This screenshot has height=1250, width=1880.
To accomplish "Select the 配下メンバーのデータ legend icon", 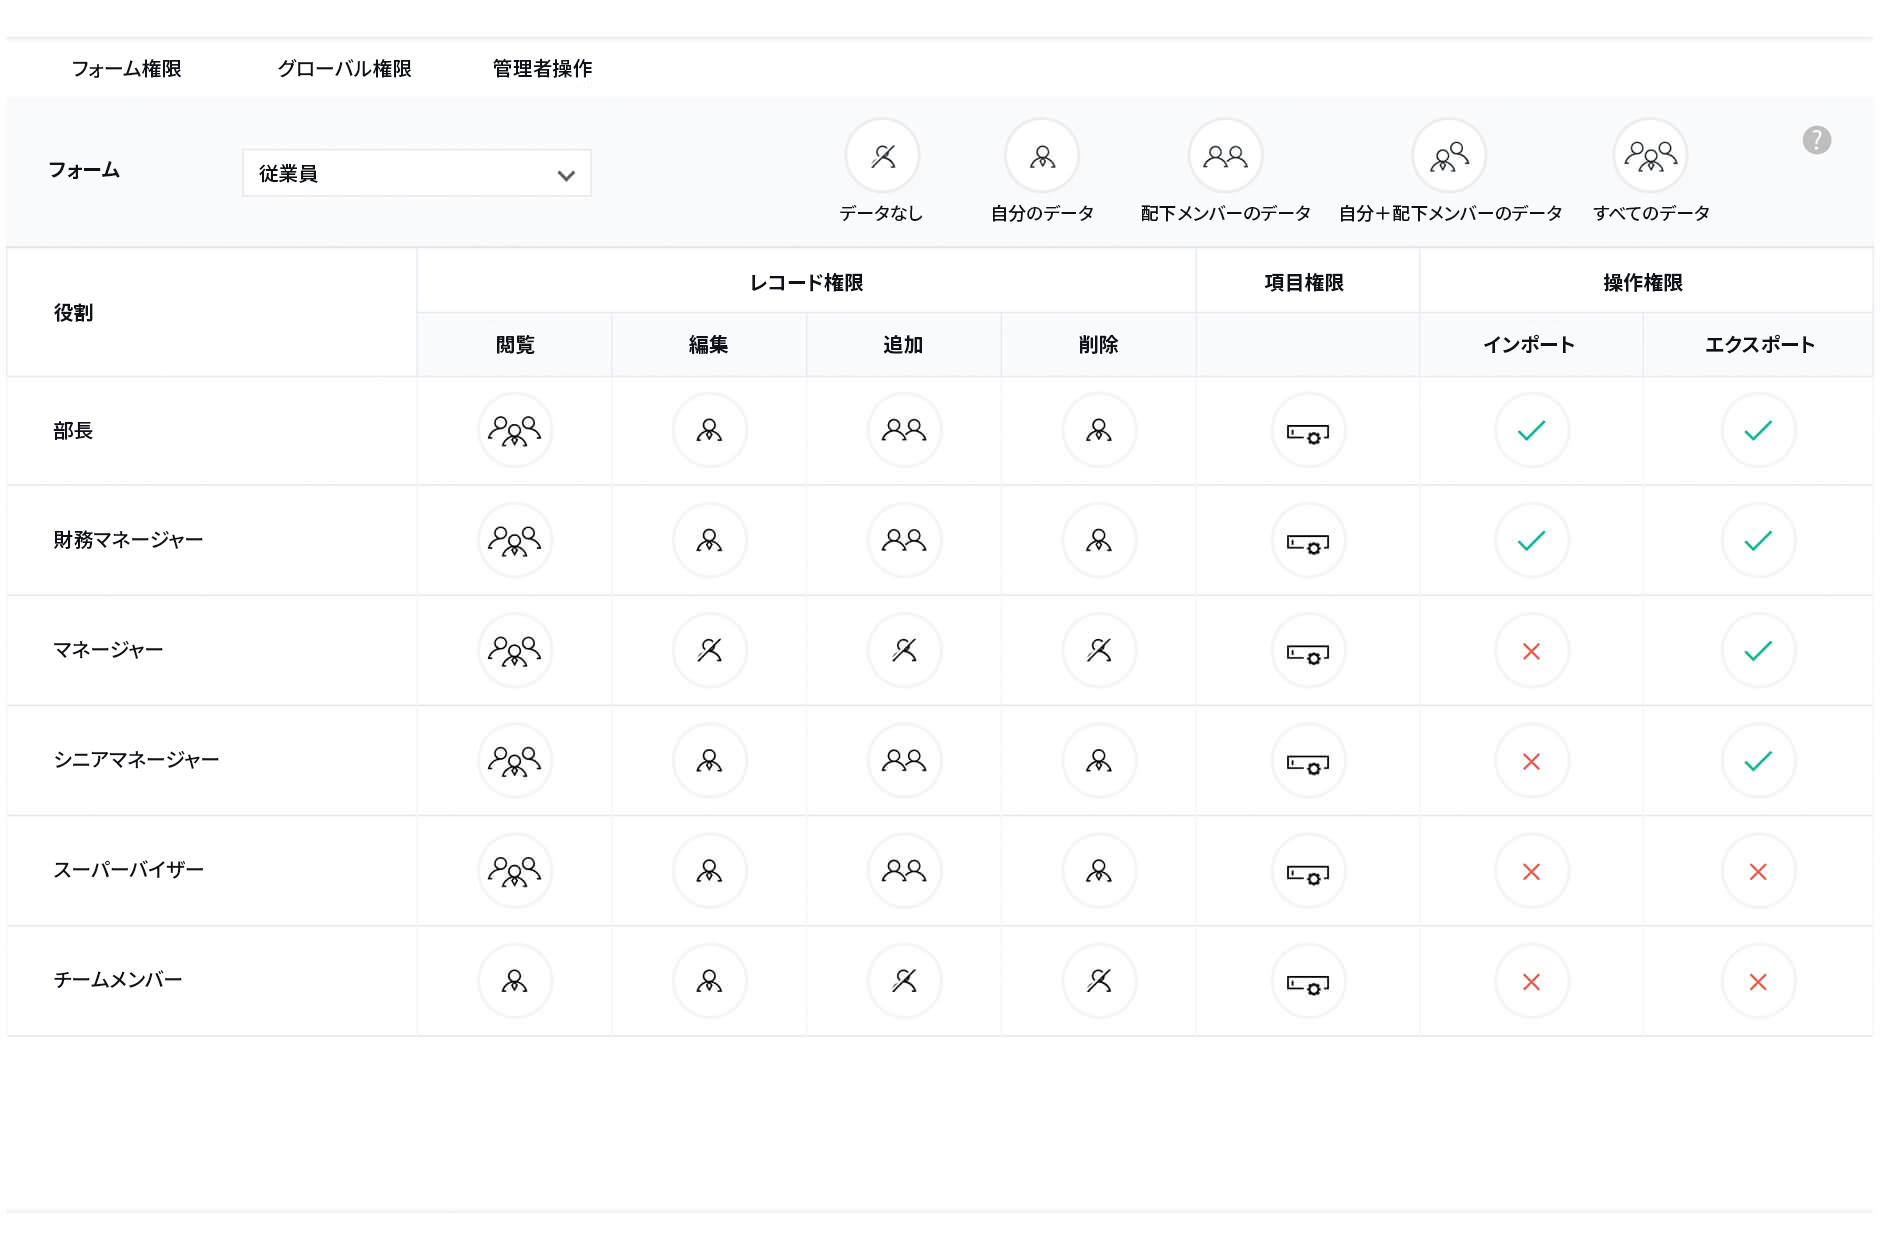I will (1225, 156).
